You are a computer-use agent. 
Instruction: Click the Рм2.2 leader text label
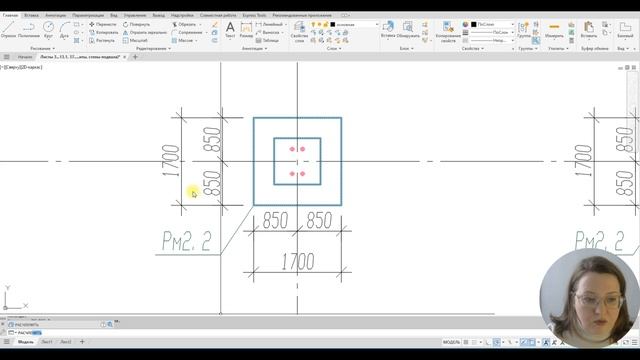pos(187,241)
